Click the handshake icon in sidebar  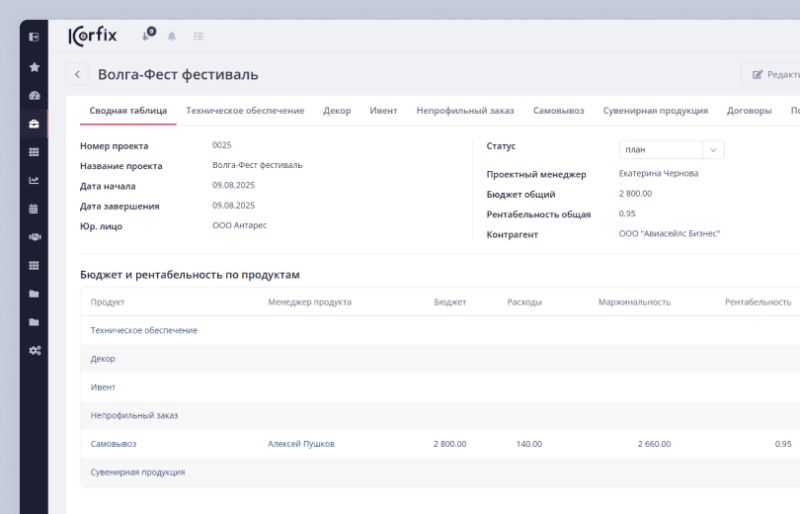[34, 237]
